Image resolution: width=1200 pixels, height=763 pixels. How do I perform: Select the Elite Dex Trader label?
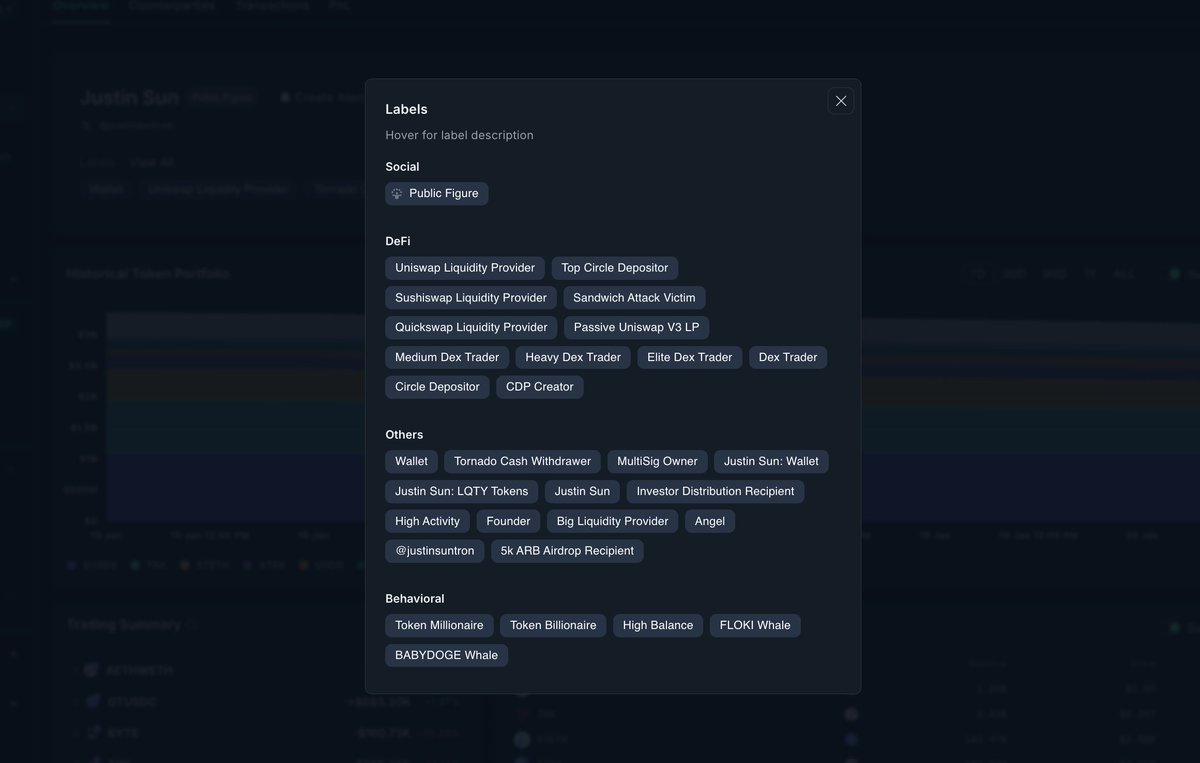tap(690, 357)
